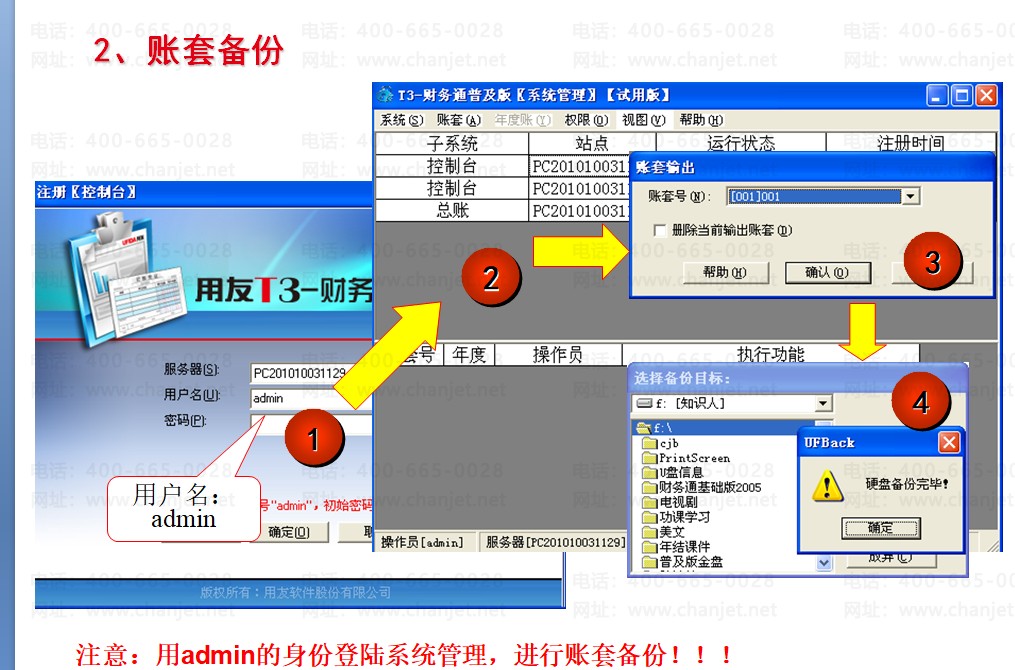
Task: Click the 运行状态 column header
Action: click(741, 143)
